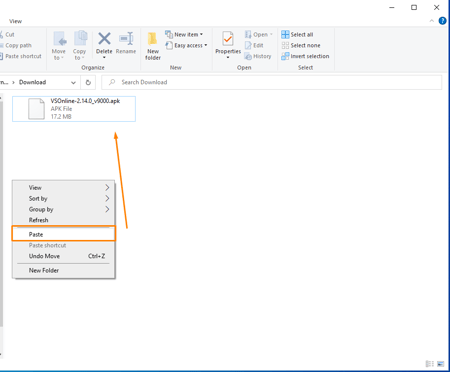Image resolution: width=450 pixels, height=372 pixels.
Task: Open the New item menu
Action: tap(184, 34)
